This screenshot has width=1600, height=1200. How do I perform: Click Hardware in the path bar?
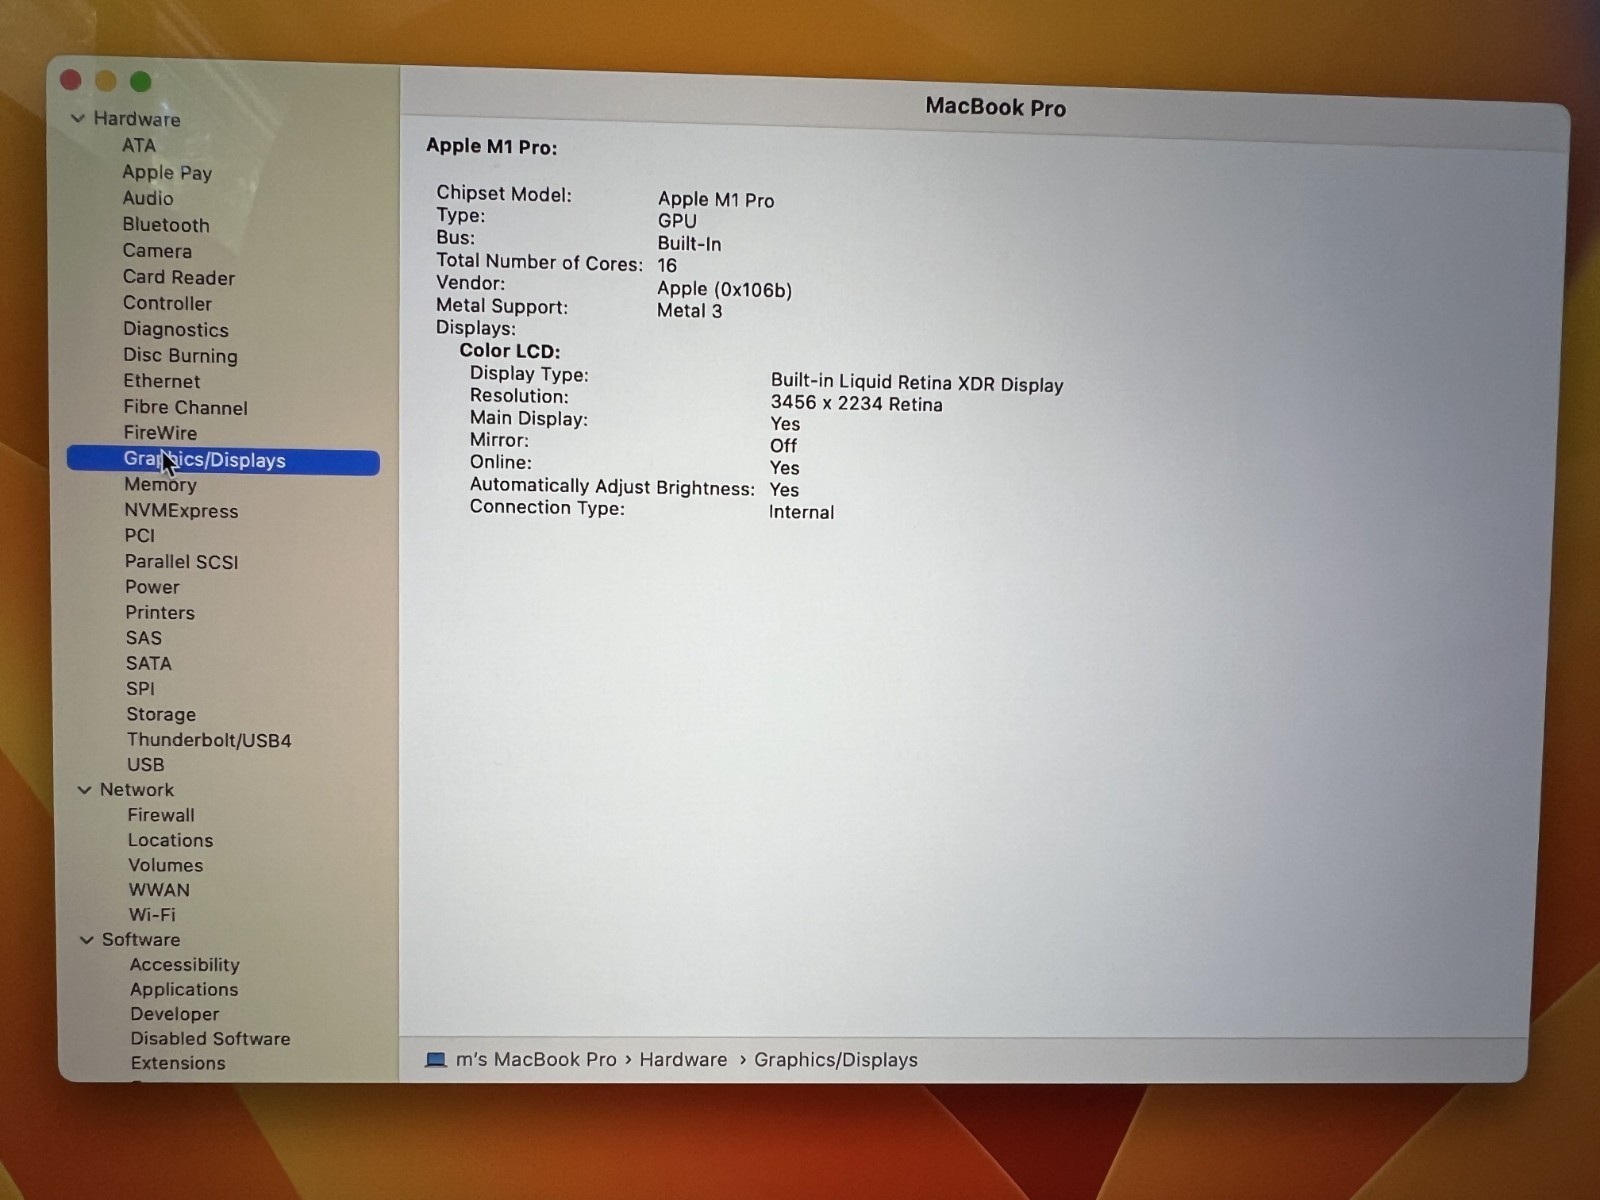683,1060
